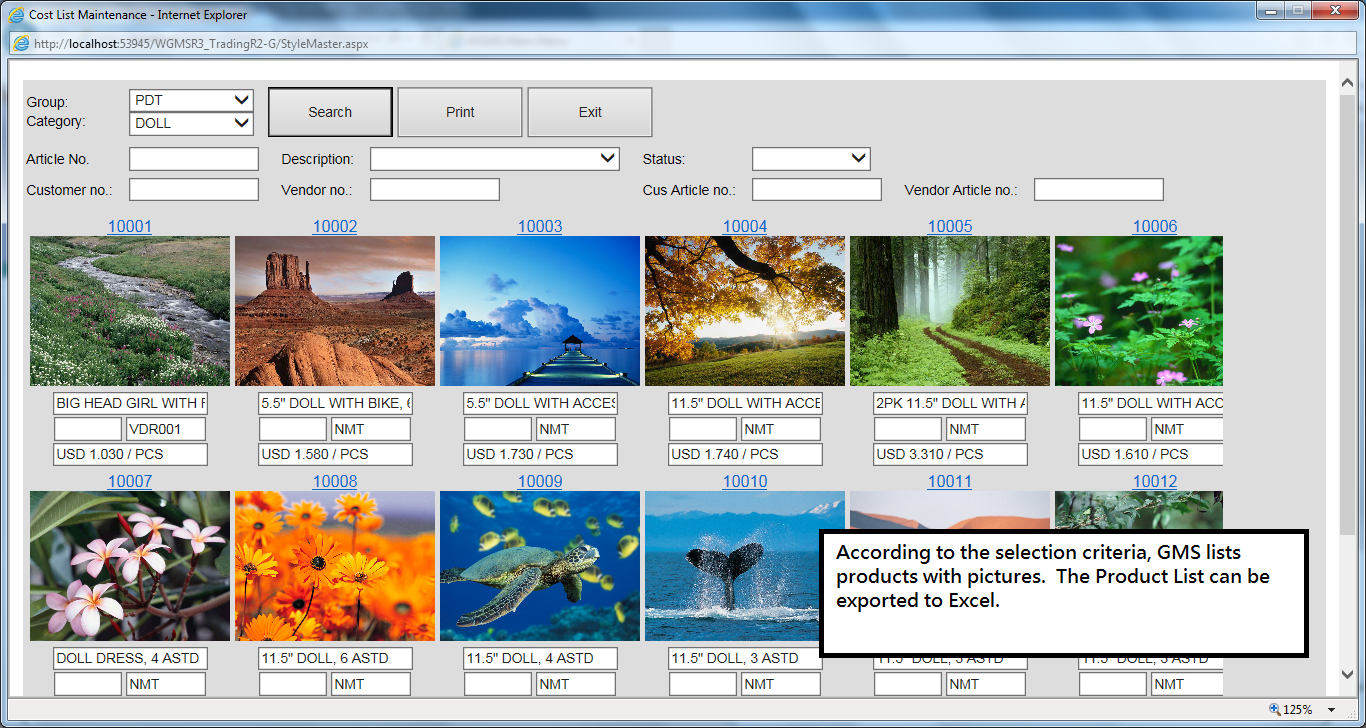
Task: Open article link 10010
Action: 745,481
